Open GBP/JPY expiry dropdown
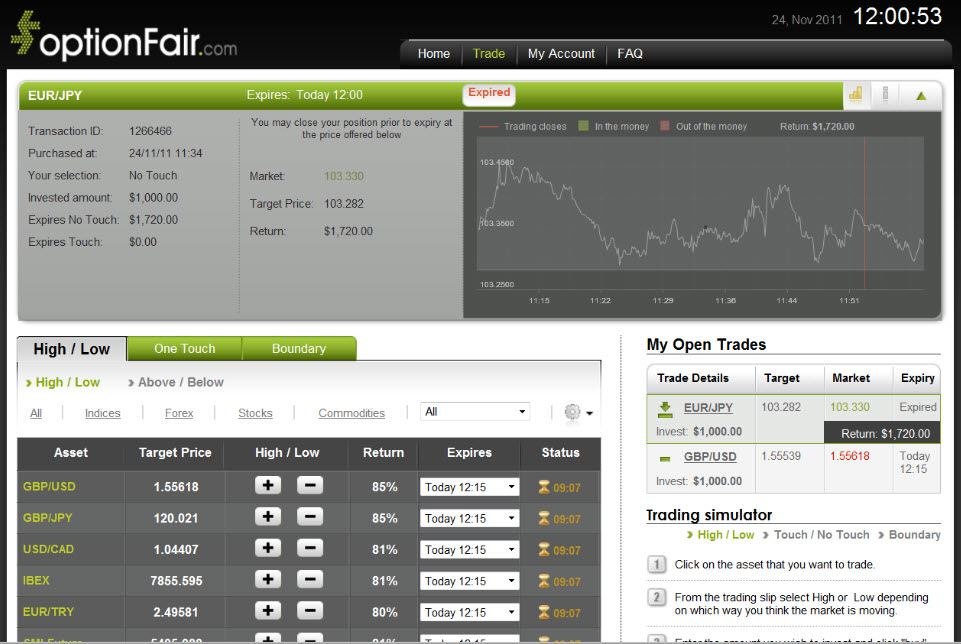Screen dimensions: 961x644 [469, 518]
